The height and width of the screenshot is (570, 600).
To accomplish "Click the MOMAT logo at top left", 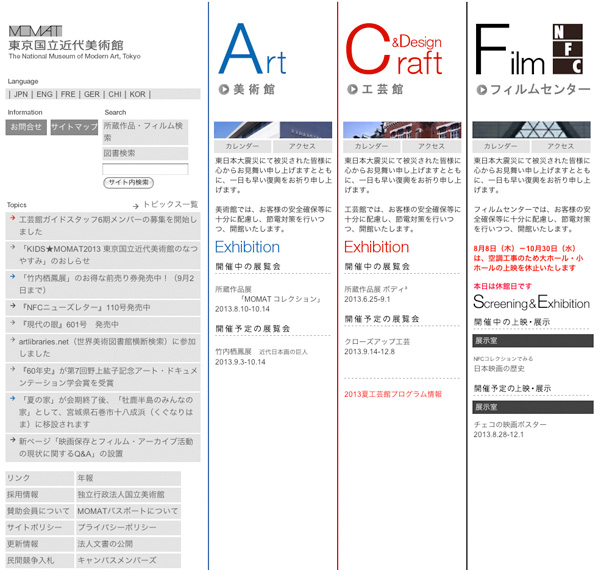I will click(x=35, y=30).
